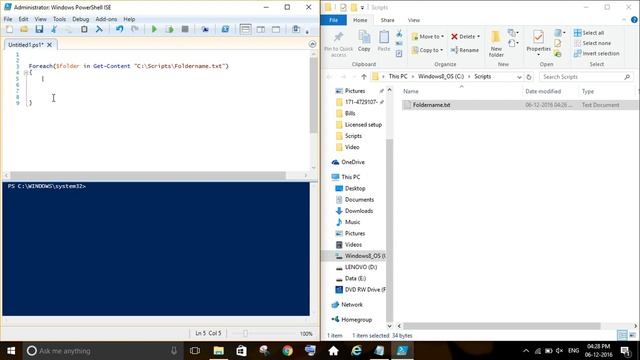Cut selection in PowerShell ISE toolbar
The image size is (640, 360).
tap(54, 29)
